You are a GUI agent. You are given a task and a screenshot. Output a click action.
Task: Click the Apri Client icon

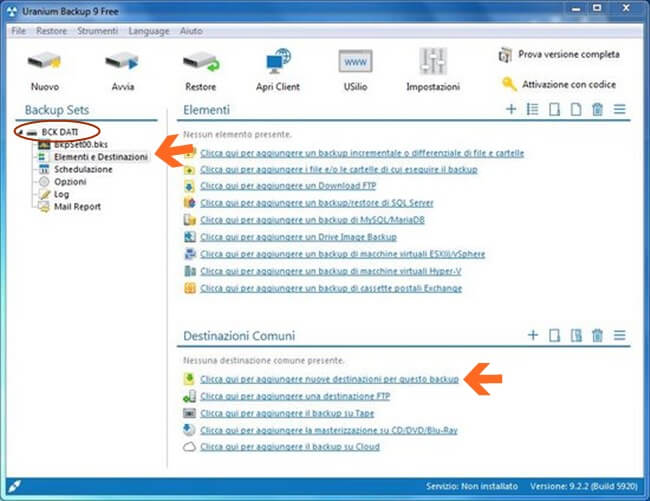pyautogui.click(x=279, y=62)
